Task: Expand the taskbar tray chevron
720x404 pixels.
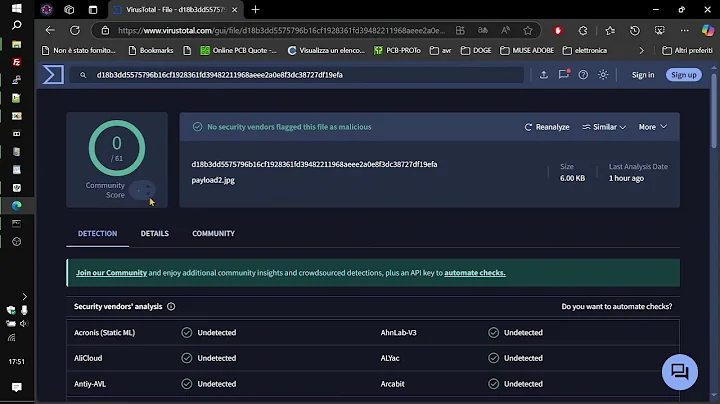Action: click(x=25, y=297)
